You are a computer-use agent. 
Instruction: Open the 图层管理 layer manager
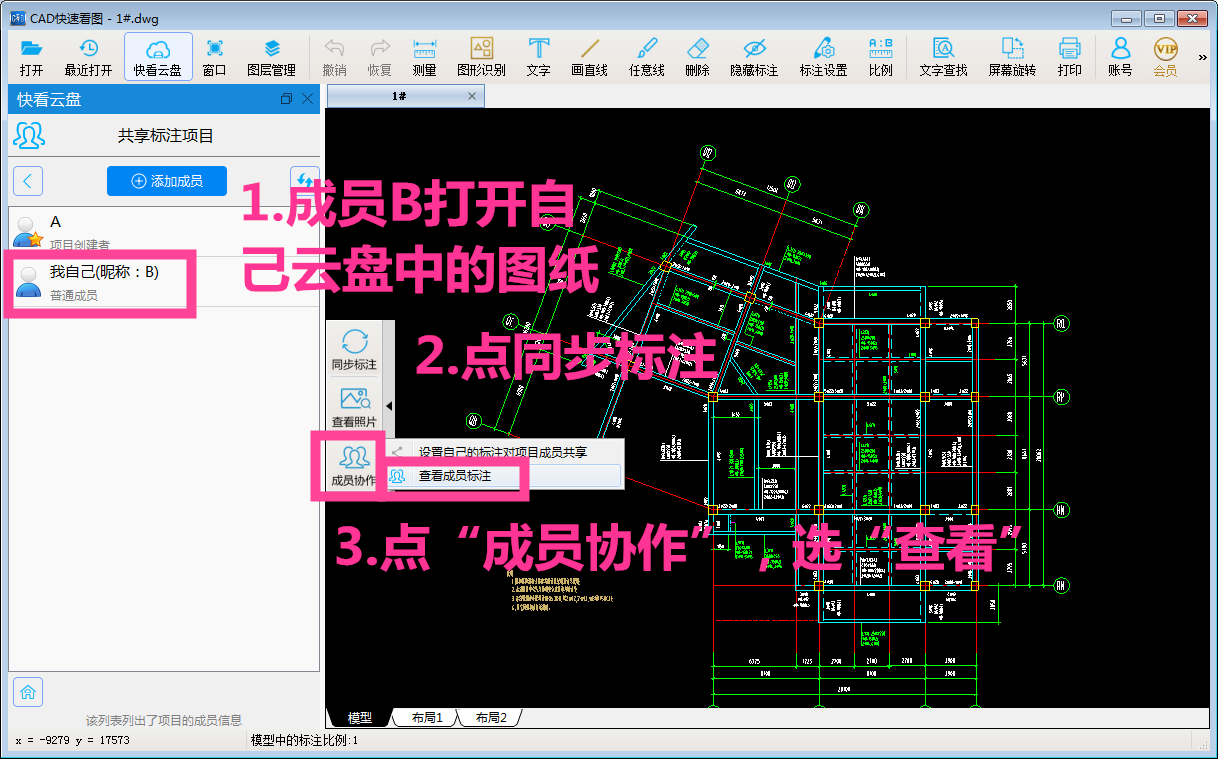271,57
